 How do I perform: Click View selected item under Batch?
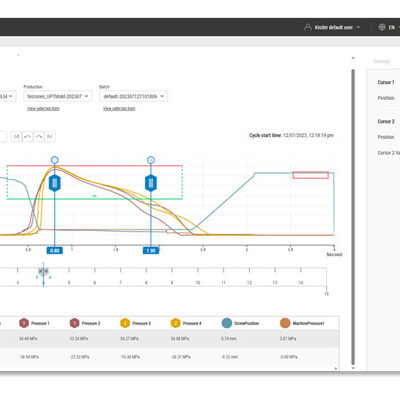coord(119,108)
